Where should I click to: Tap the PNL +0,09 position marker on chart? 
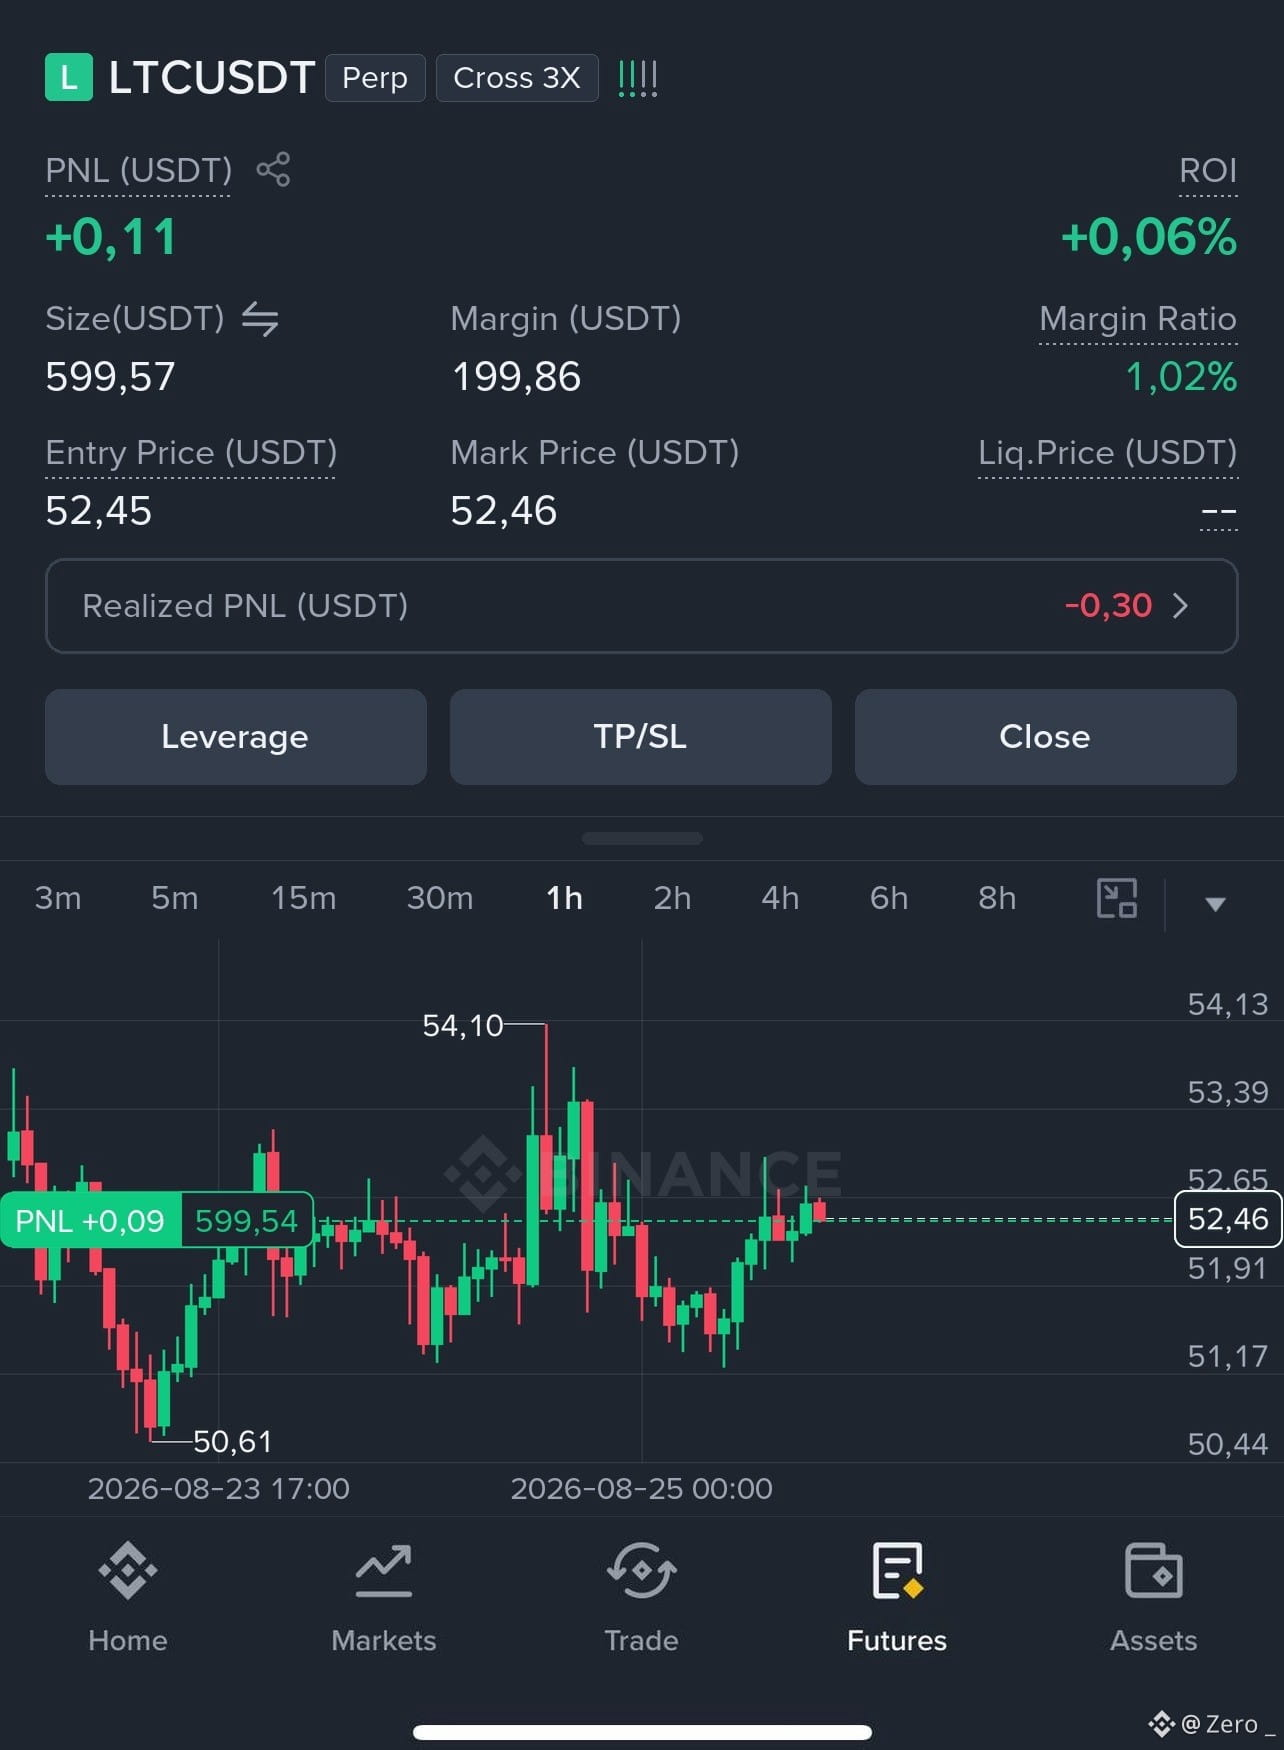coord(90,1220)
